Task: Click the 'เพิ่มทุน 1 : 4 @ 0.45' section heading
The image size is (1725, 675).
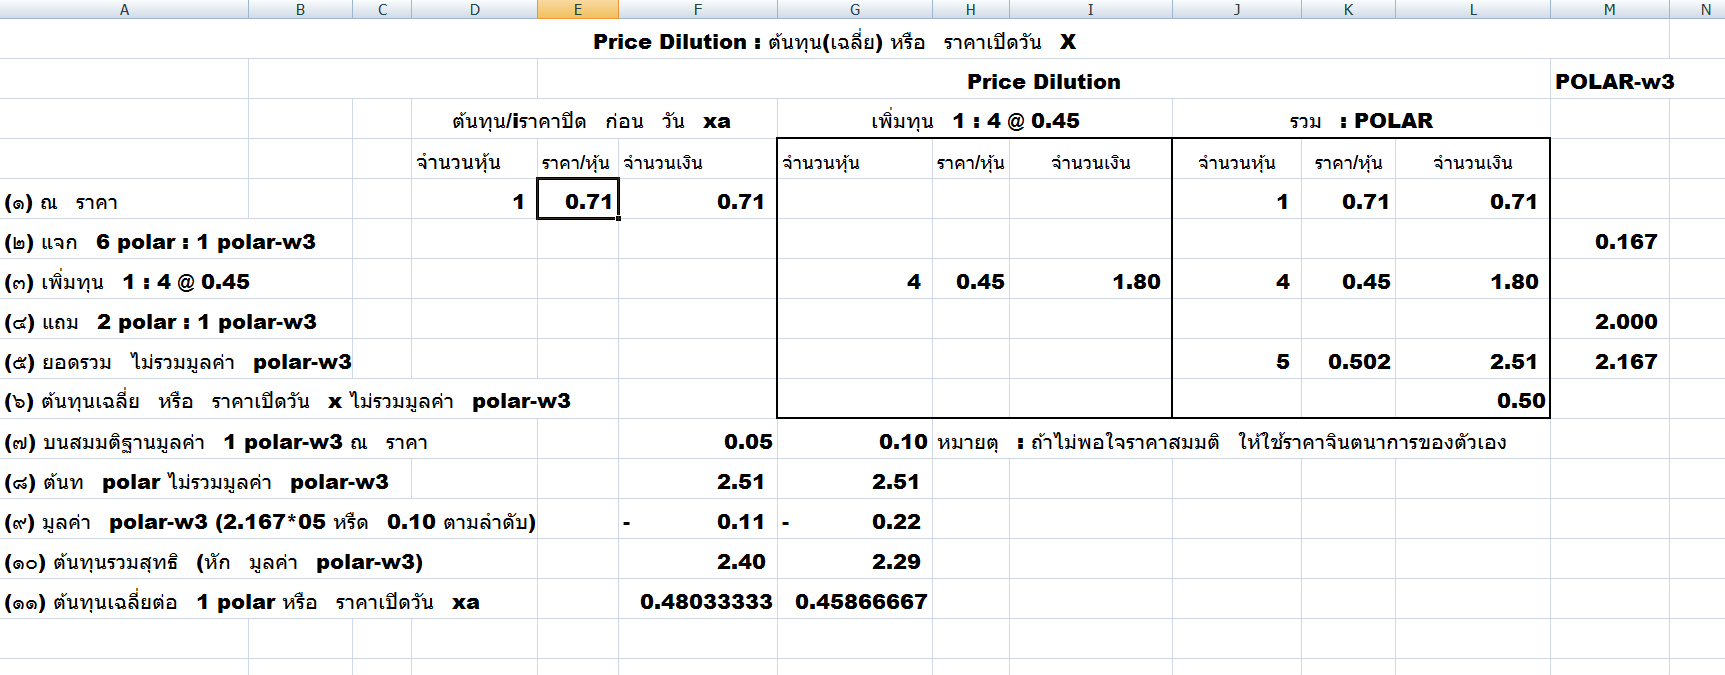Action: coord(975,121)
